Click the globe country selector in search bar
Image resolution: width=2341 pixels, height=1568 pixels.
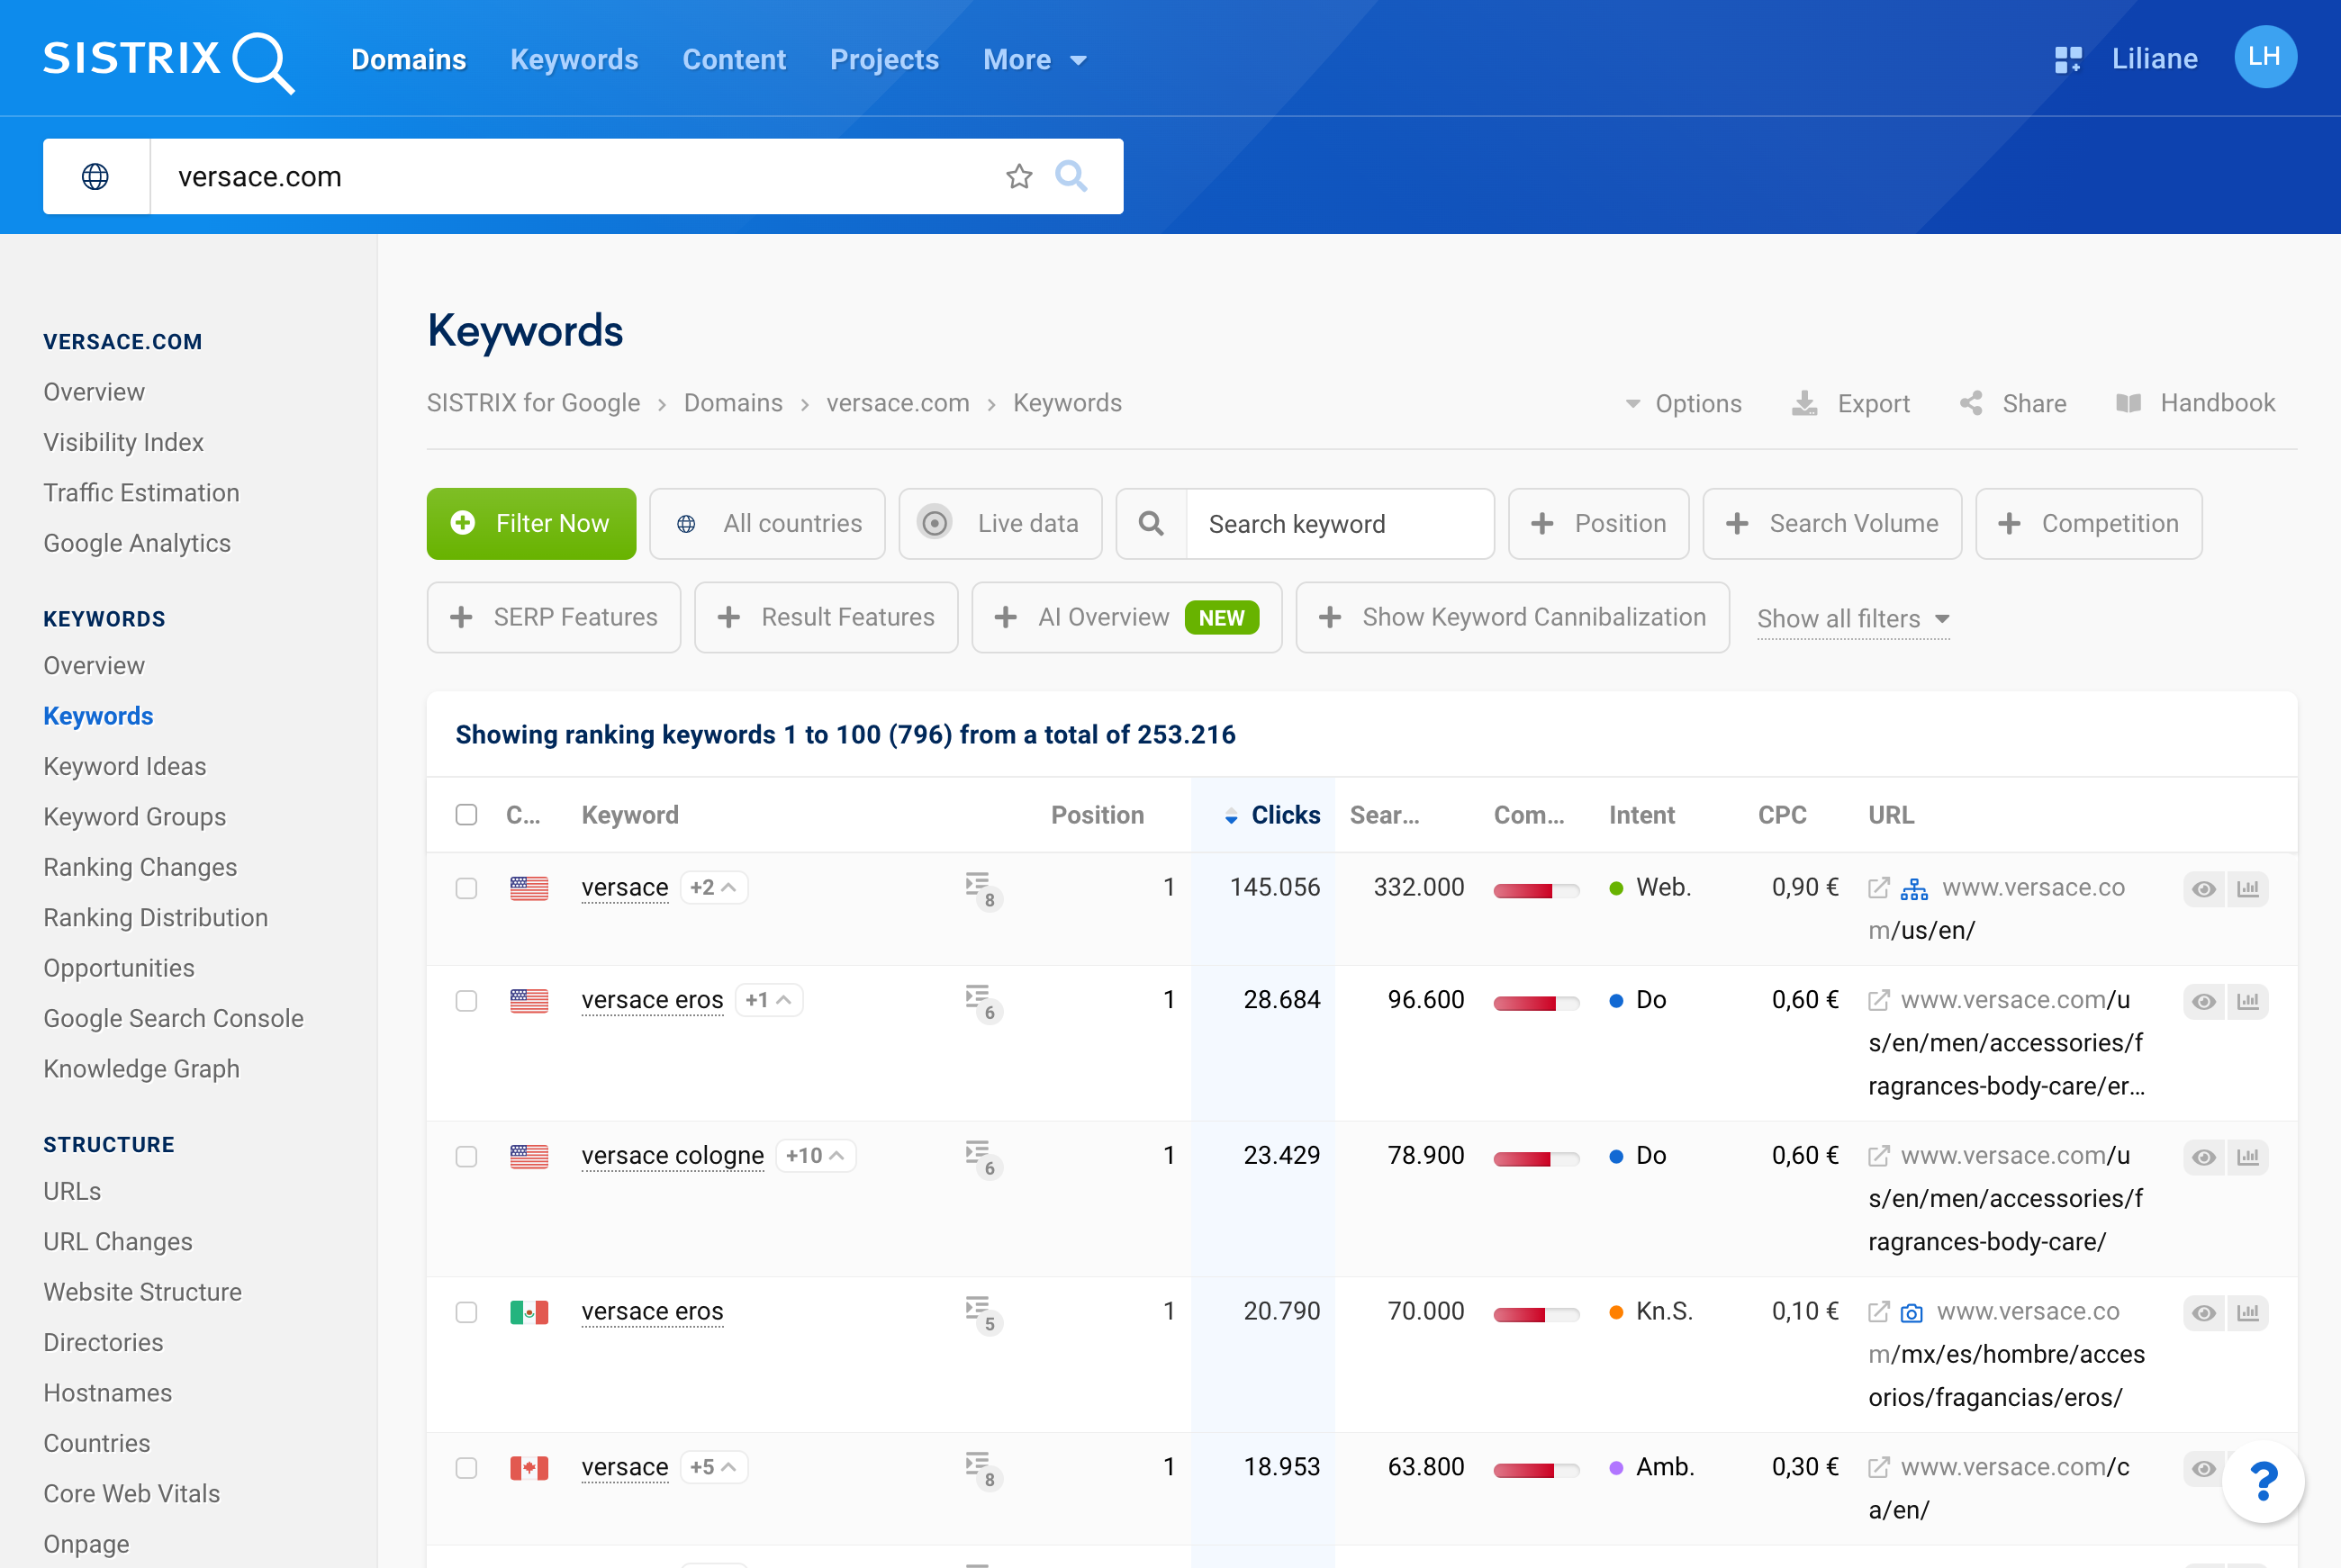pos(96,177)
